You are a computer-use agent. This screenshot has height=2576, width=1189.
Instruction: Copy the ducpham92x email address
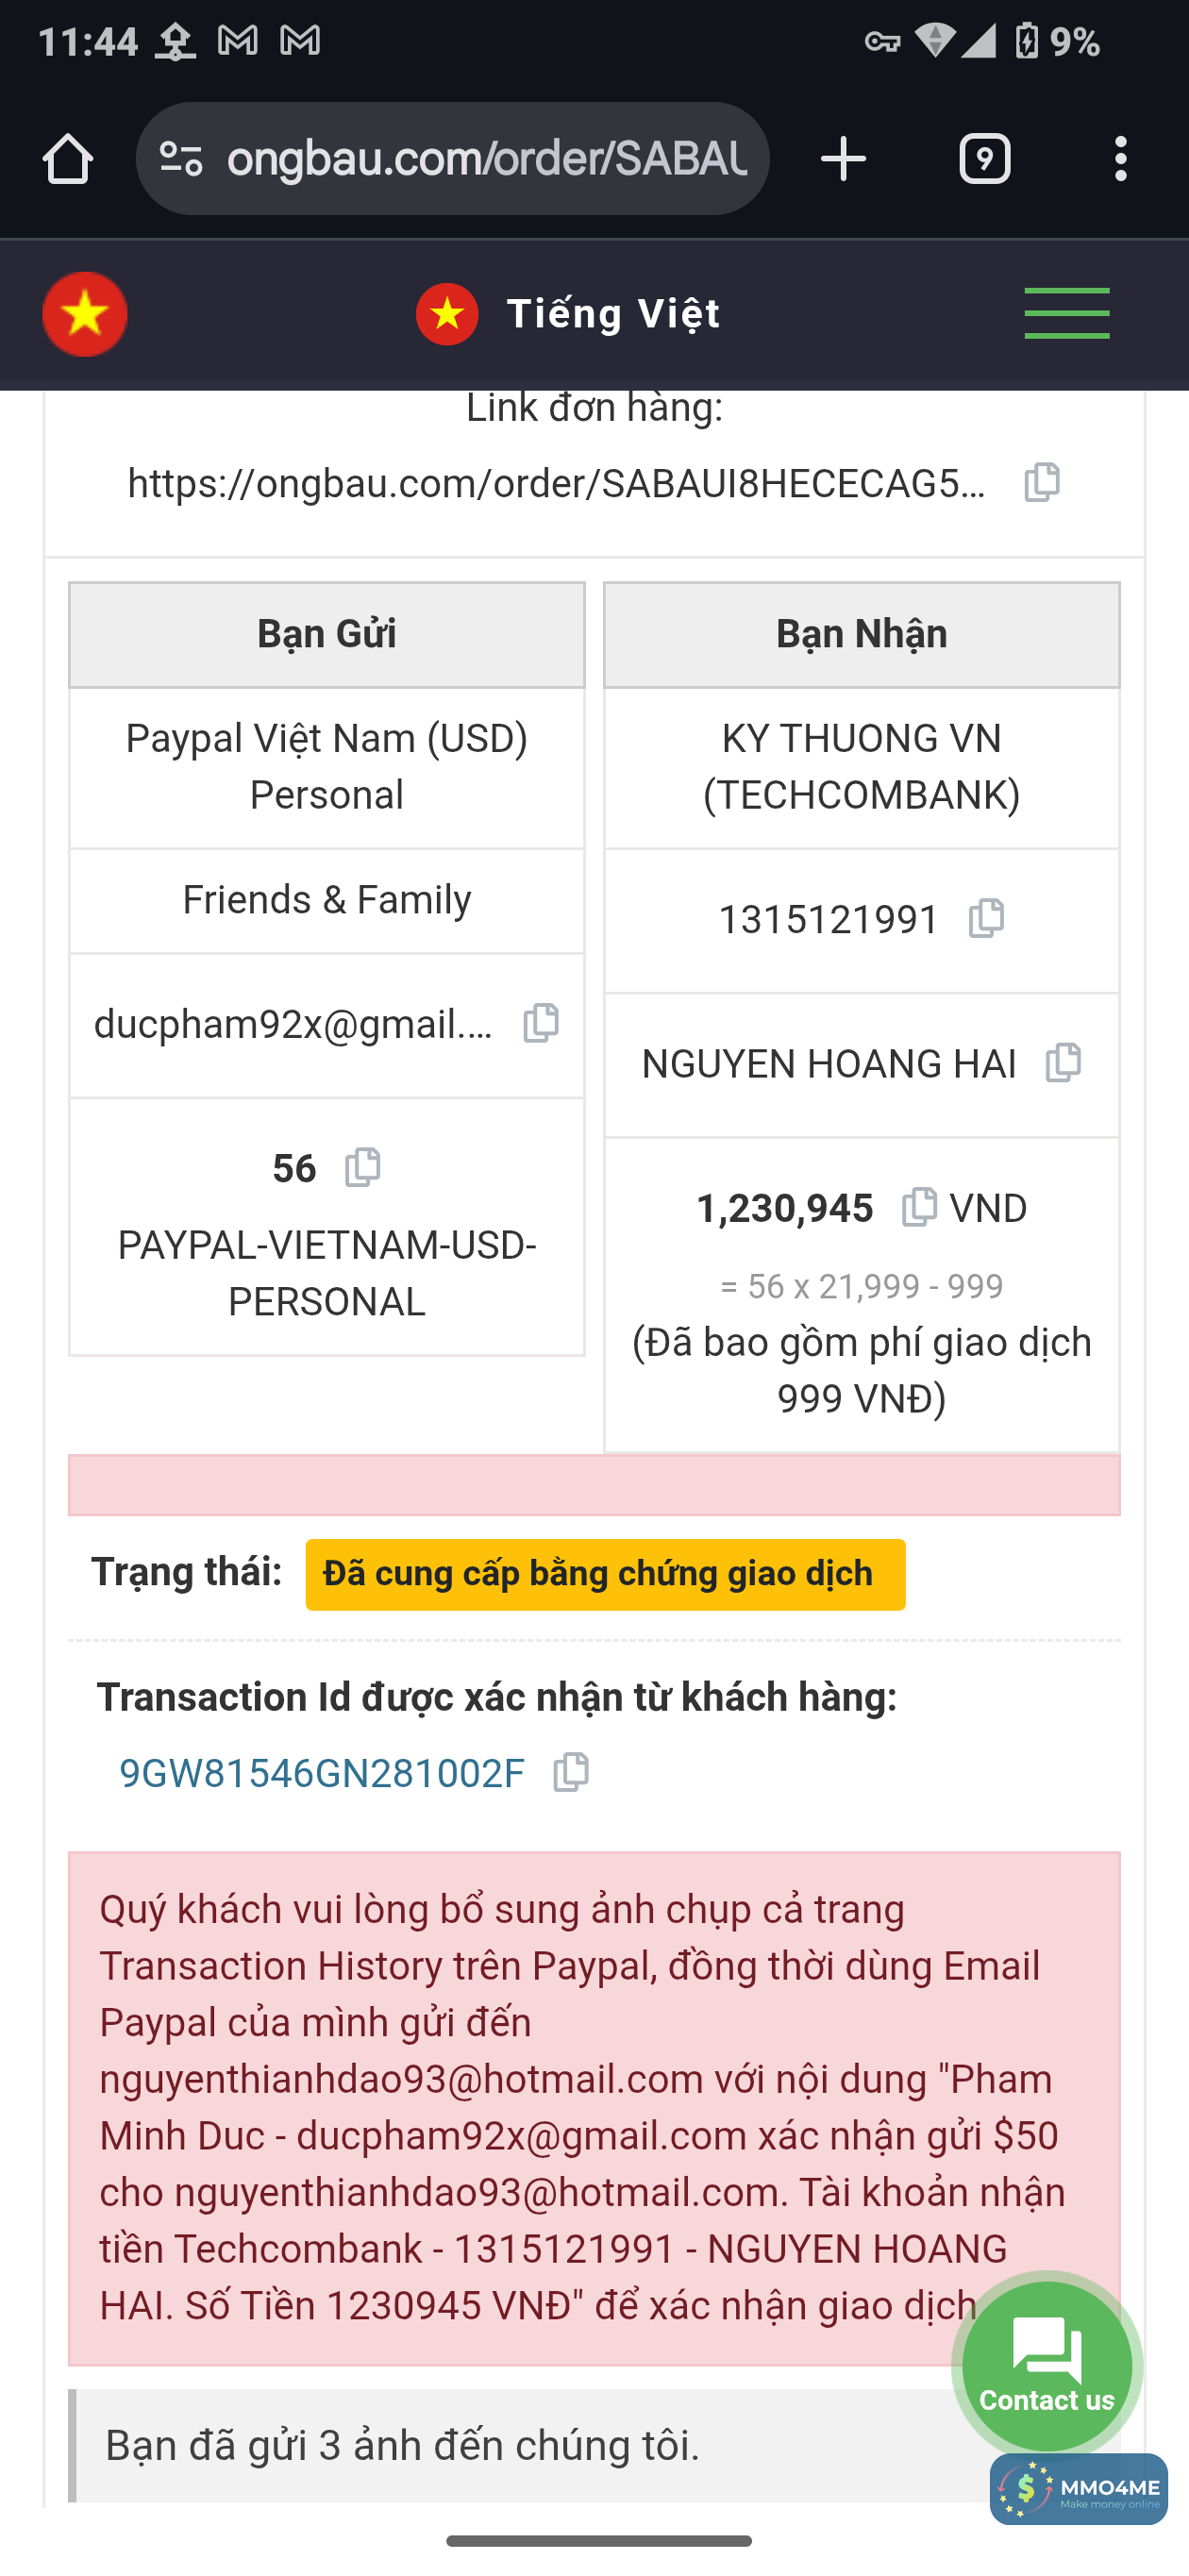541,1023
